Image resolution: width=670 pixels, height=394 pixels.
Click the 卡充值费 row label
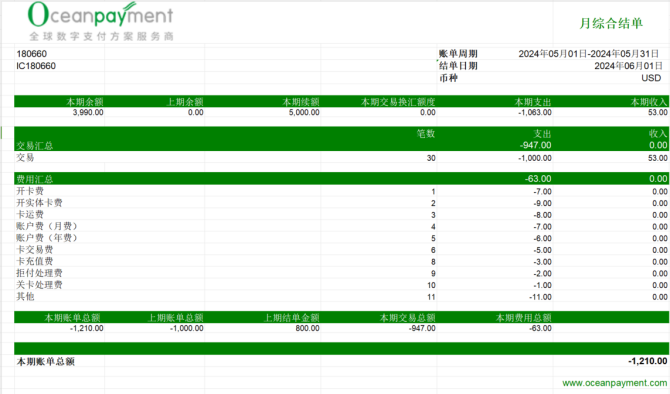(x=35, y=261)
